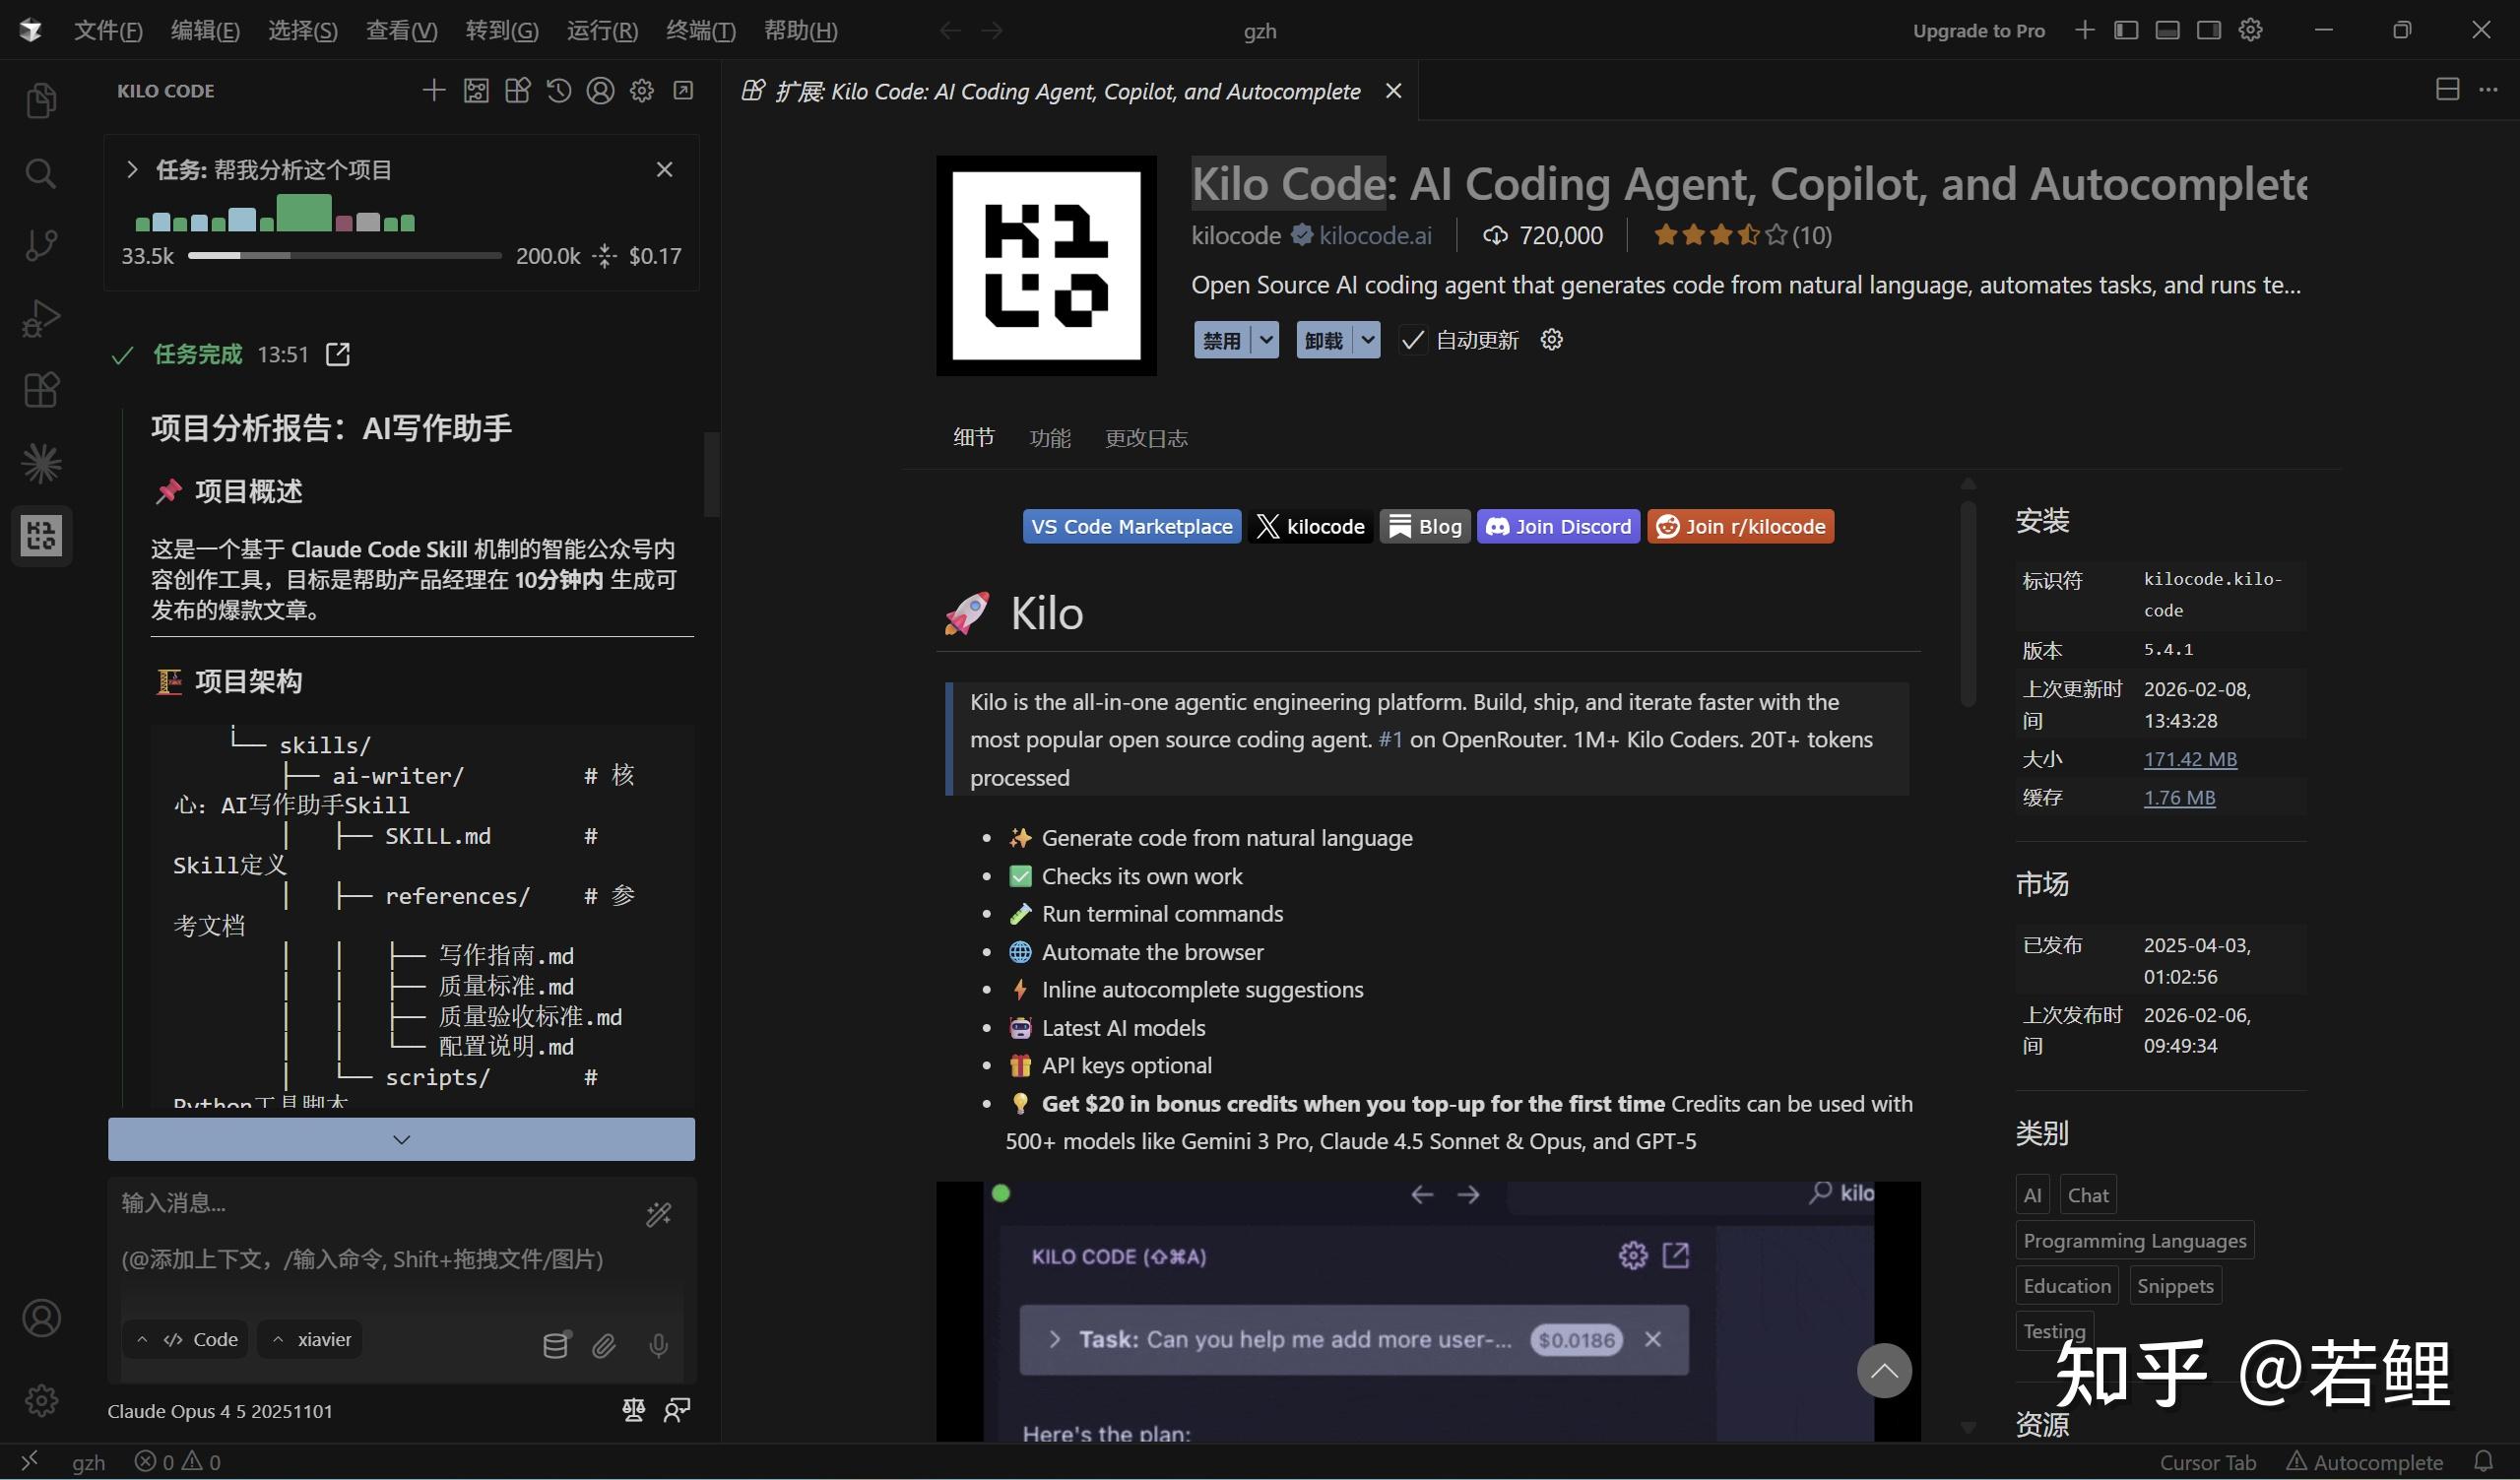Toggle Autocomplete in the status bar
This screenshot has width=2520, height=1480.
pyautogui.click(x=2365, y=1462)
